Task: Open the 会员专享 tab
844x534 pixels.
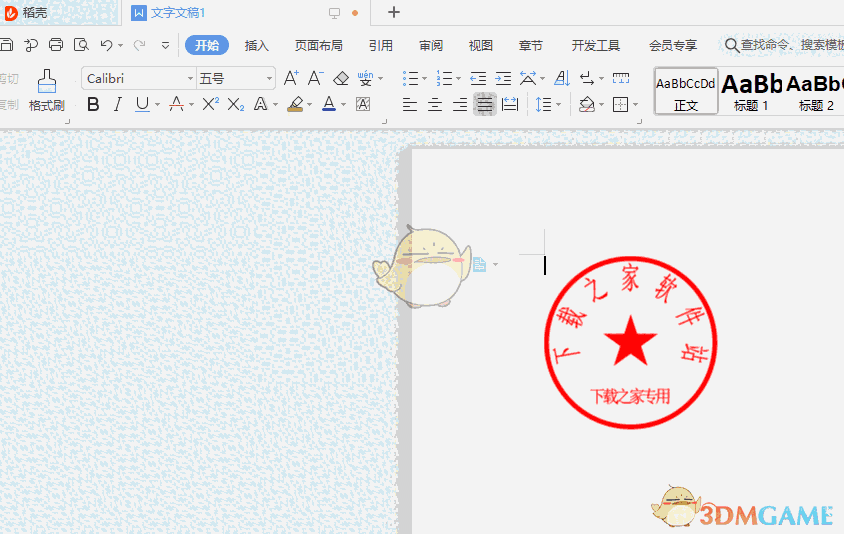Action: [673, 46]
